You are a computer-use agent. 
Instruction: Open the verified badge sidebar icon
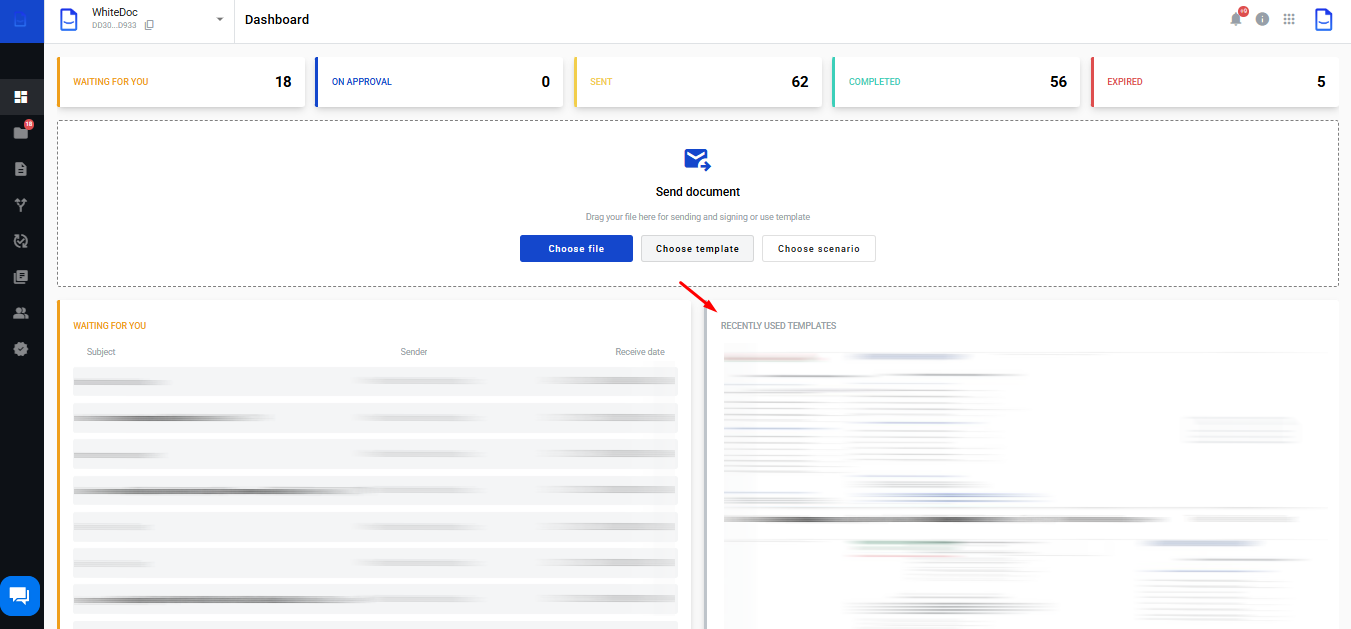pyautogui.click(x=21, y=349)
